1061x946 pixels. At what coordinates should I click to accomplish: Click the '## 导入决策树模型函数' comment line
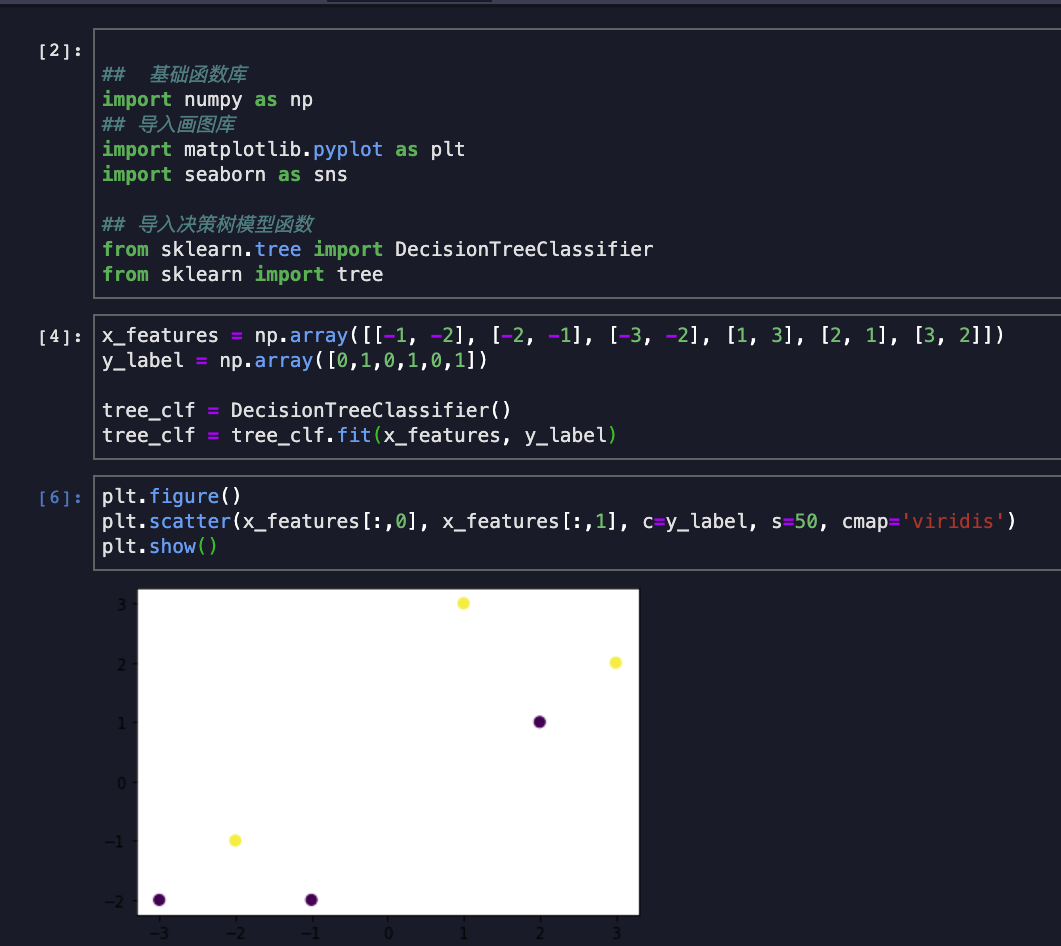tap(208, 224)
